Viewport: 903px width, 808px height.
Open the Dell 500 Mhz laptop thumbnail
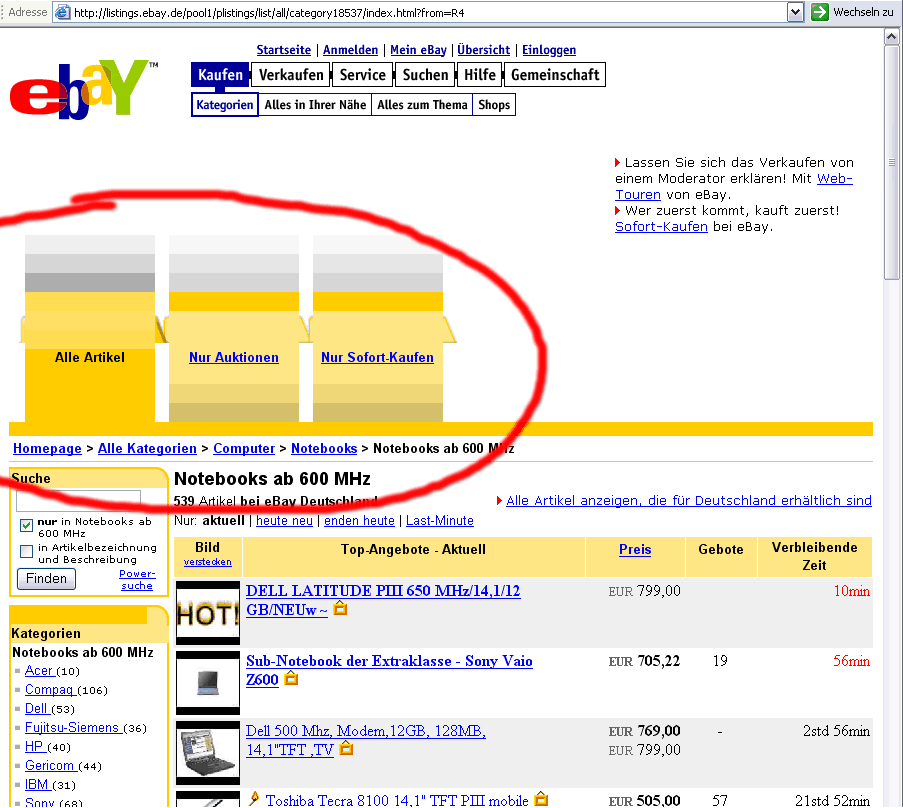(x=207, y=753)
